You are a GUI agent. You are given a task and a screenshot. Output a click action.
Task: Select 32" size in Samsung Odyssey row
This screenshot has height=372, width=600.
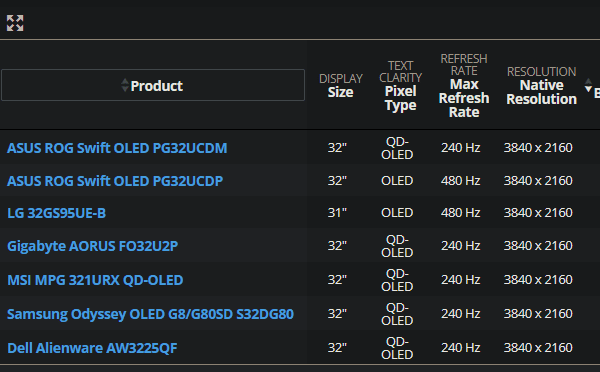tap(337, 314)
